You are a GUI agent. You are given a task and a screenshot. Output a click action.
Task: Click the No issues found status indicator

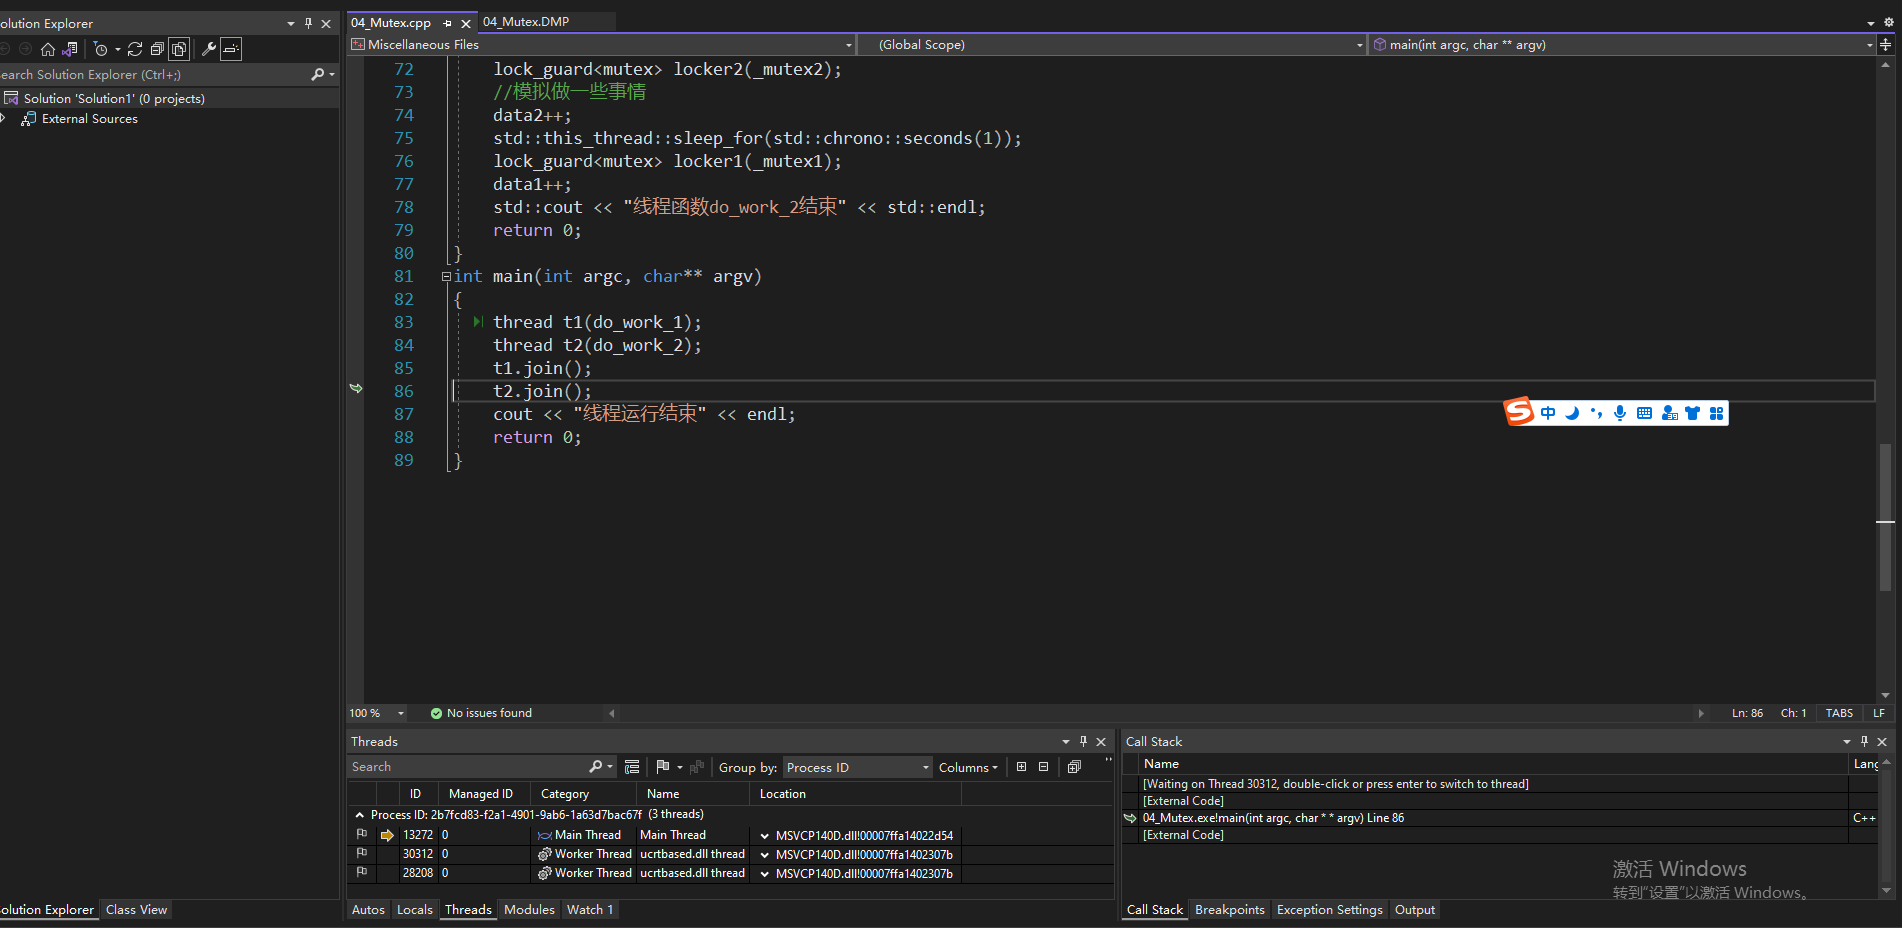tap(481, 713)
